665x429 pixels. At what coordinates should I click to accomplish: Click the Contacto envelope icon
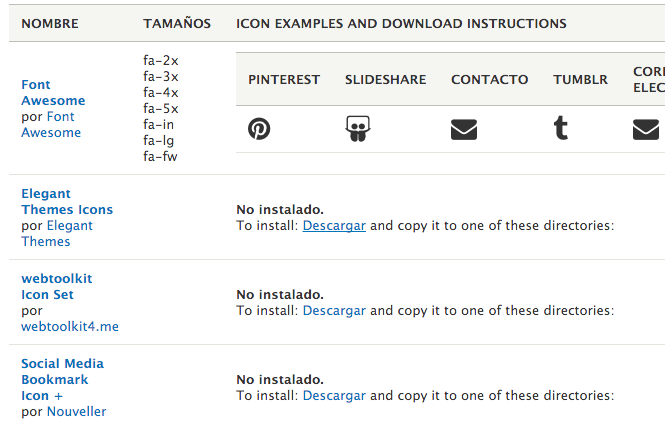464,129
